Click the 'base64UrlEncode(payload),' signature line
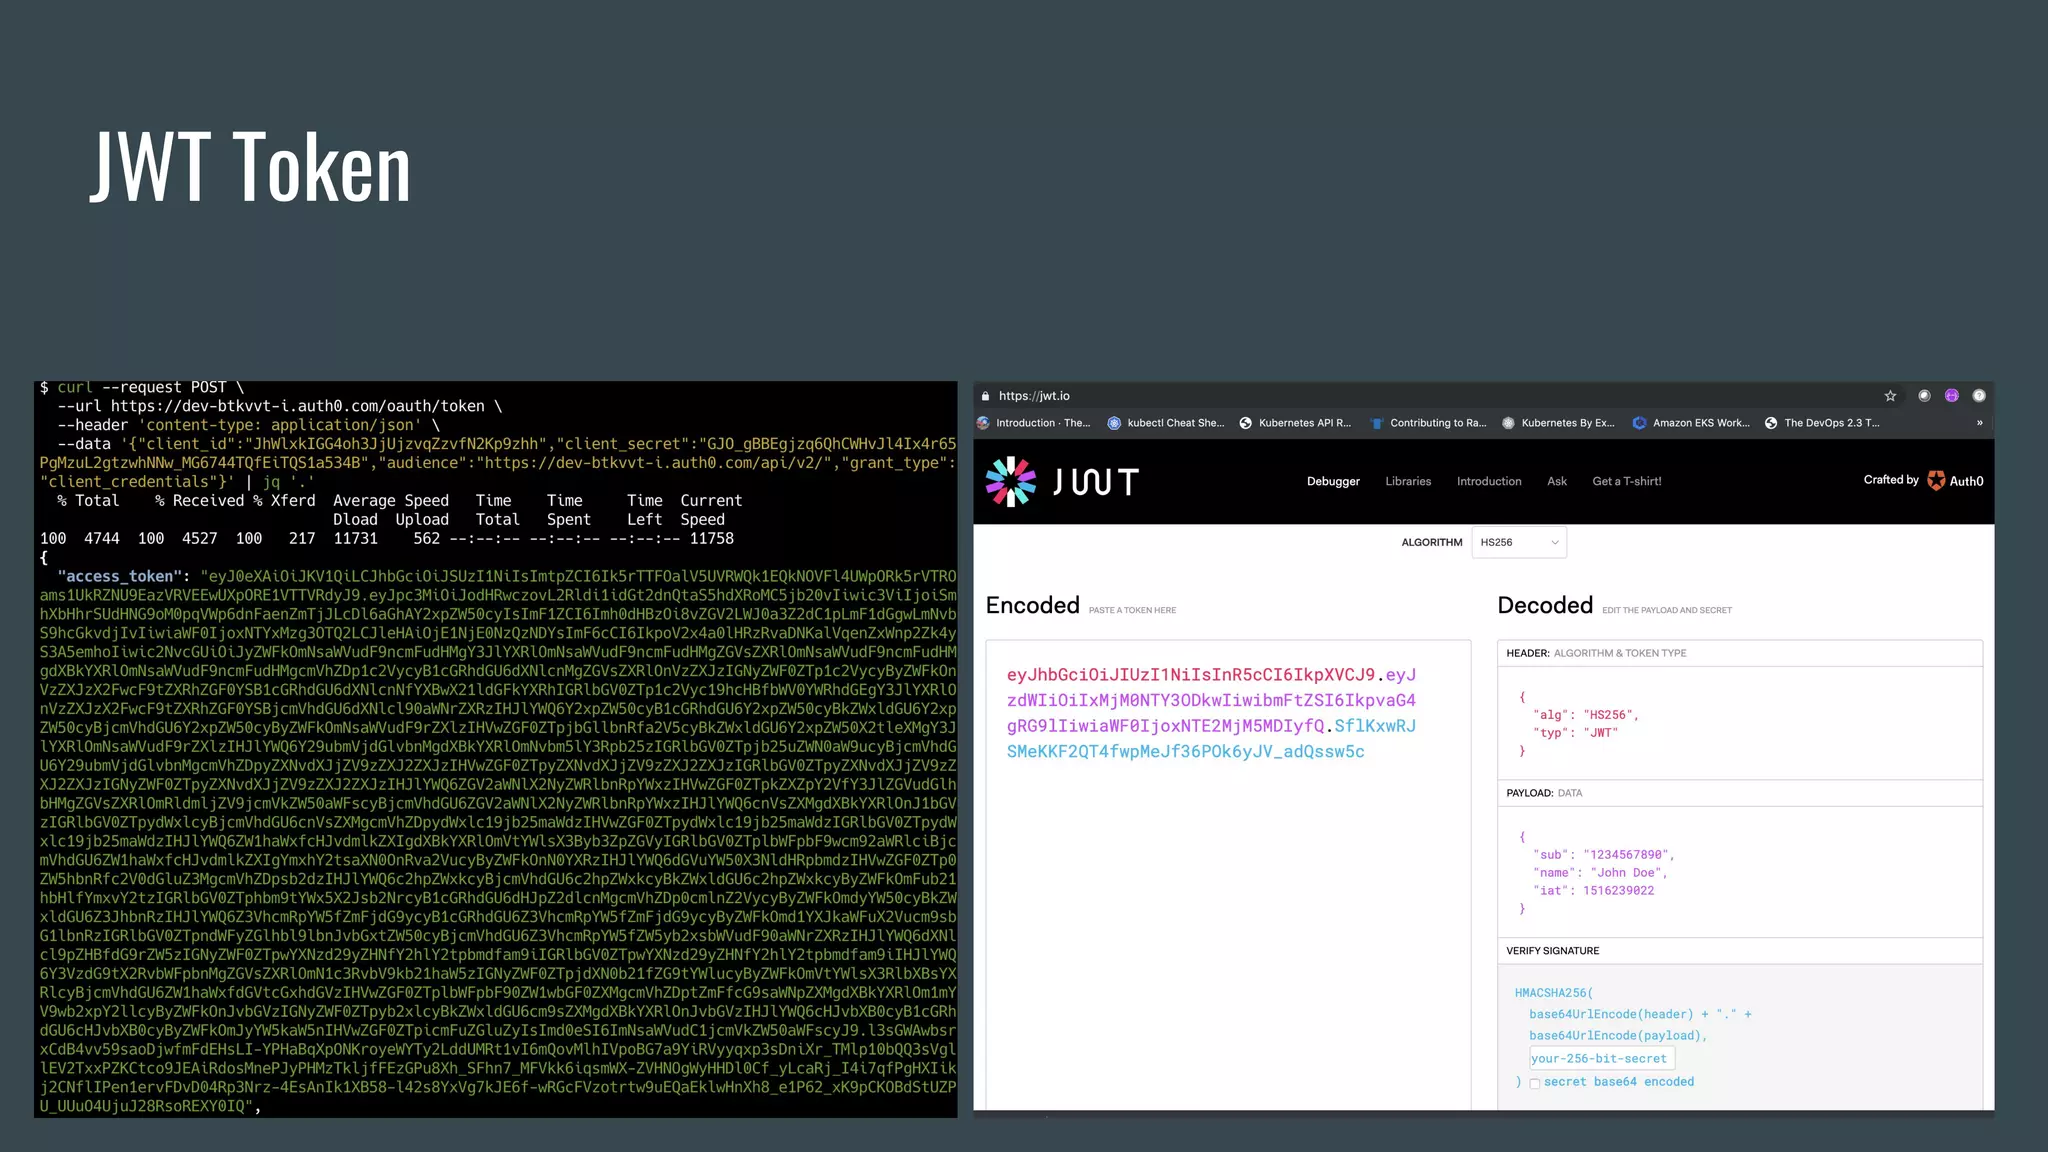The height and width of the screenshot is (1152, 2048). 1618,1036
